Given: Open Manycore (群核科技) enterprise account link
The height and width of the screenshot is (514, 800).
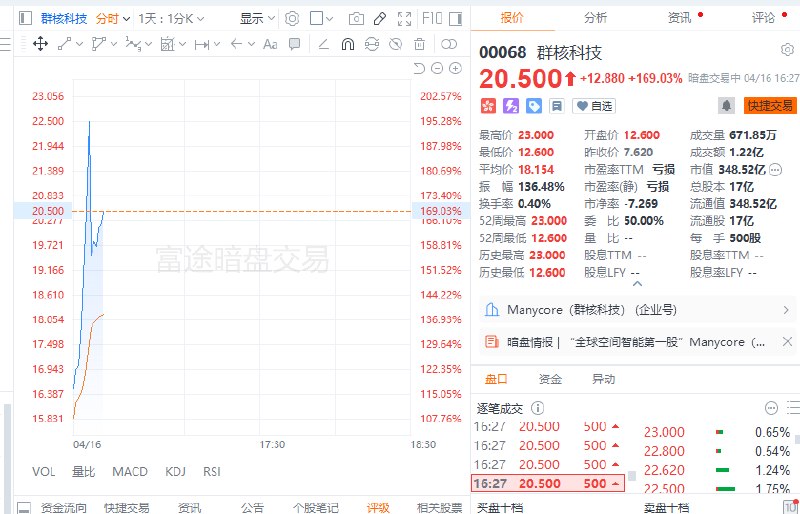Looking at the screenshot, I should click(x=638, y=310).
